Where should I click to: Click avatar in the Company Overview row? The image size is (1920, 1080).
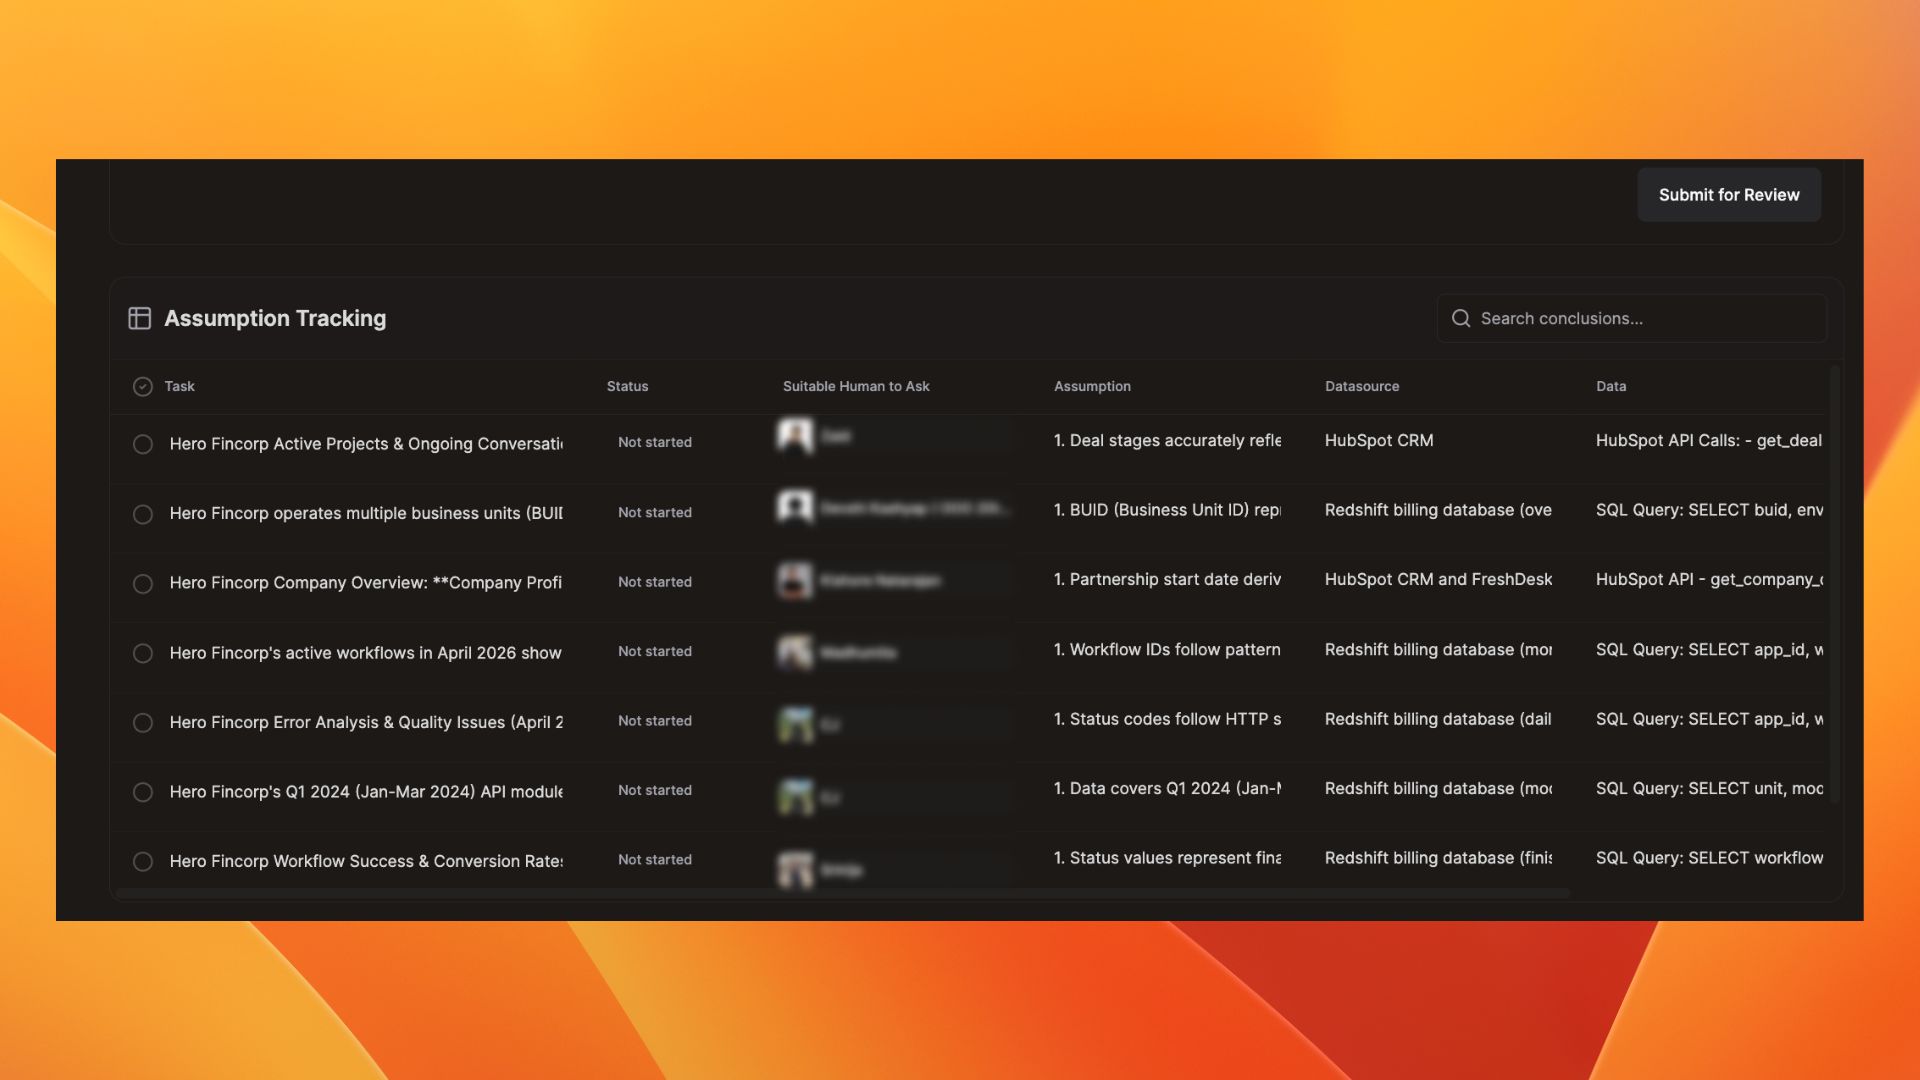[x=796, y=581]
